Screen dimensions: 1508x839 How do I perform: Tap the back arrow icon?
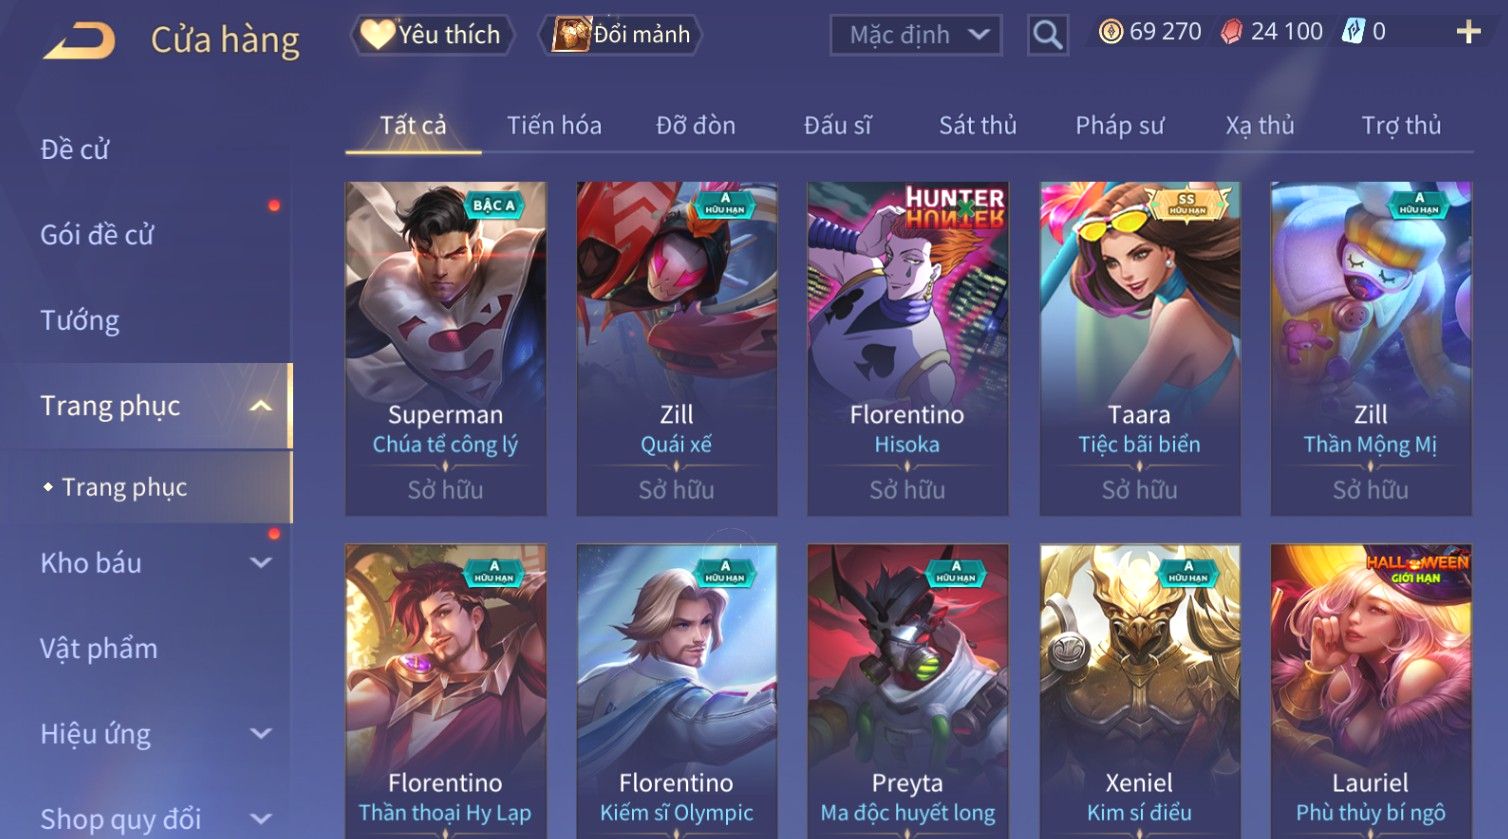[x=79, y=41]
